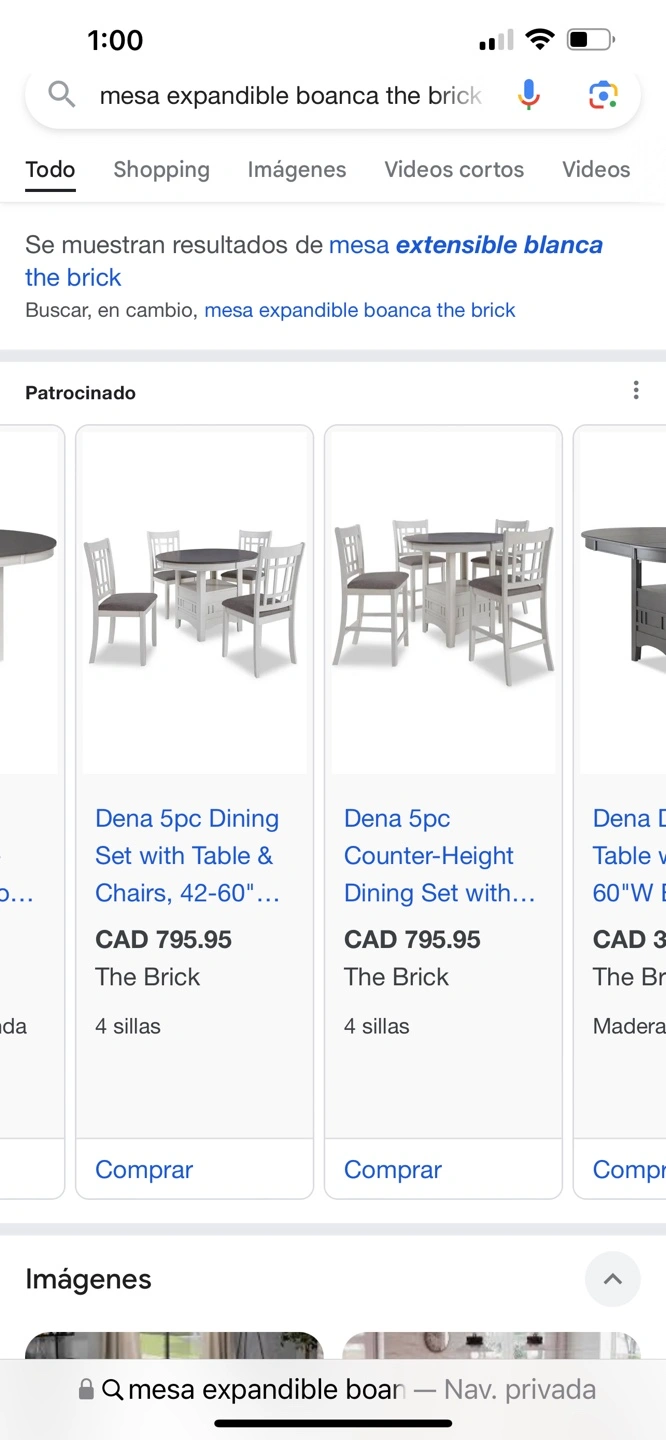
Task: Switch to the Imágenes tab
Action: point(297,169)
